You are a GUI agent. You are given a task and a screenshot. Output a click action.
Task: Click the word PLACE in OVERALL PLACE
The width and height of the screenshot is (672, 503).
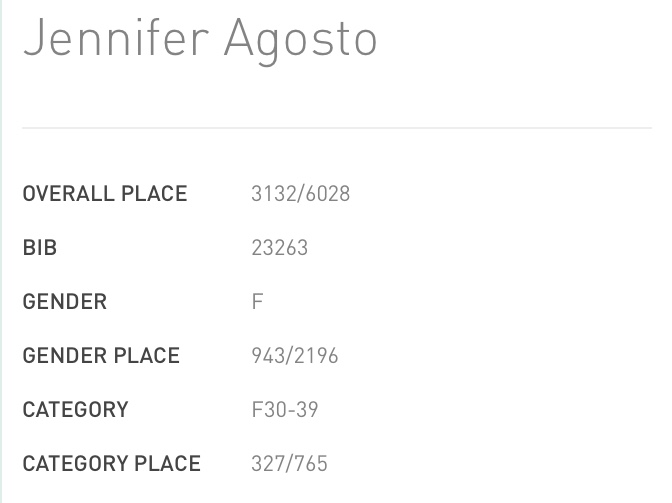[154, 194]
